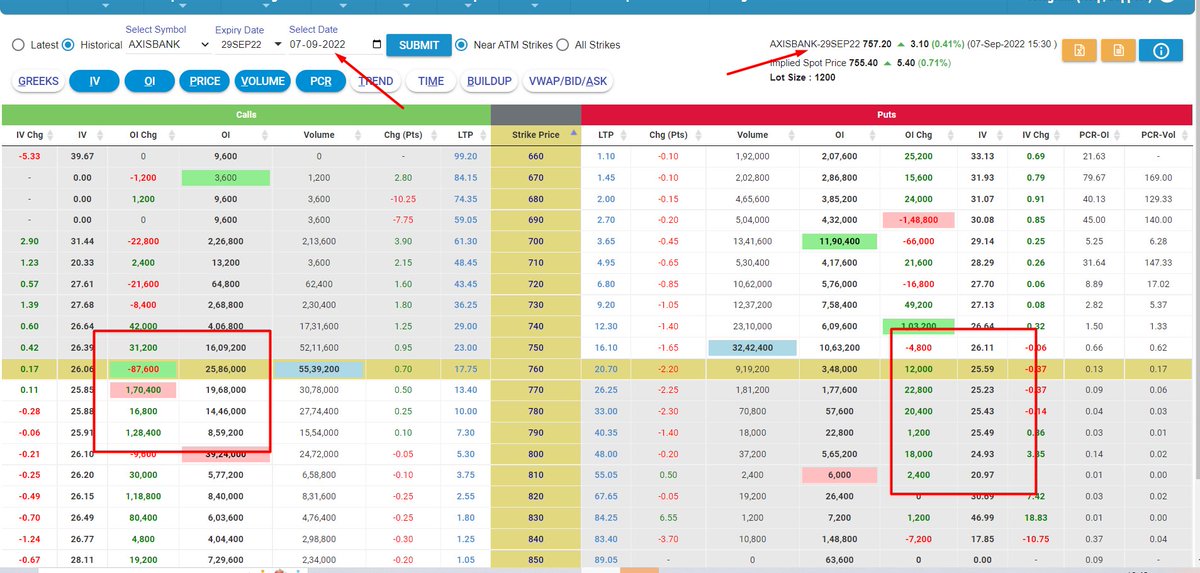Select the Latest radio button
Screen dimensions: 1200x573
click(18, 45)
